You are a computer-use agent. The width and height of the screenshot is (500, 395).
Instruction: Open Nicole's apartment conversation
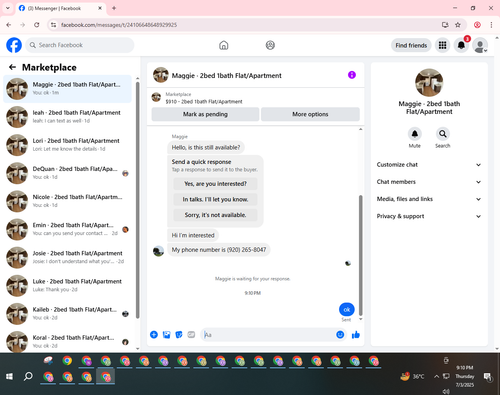click(67, 201)
